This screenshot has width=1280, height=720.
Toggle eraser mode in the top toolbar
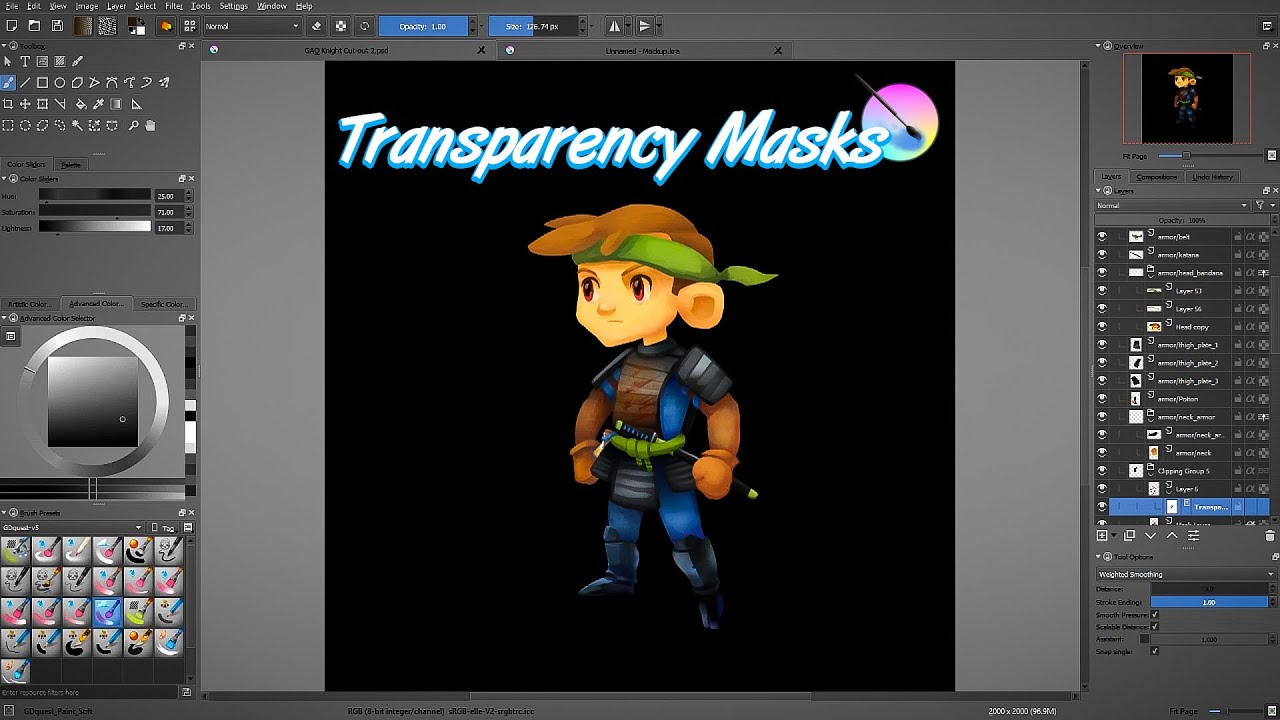317,26
